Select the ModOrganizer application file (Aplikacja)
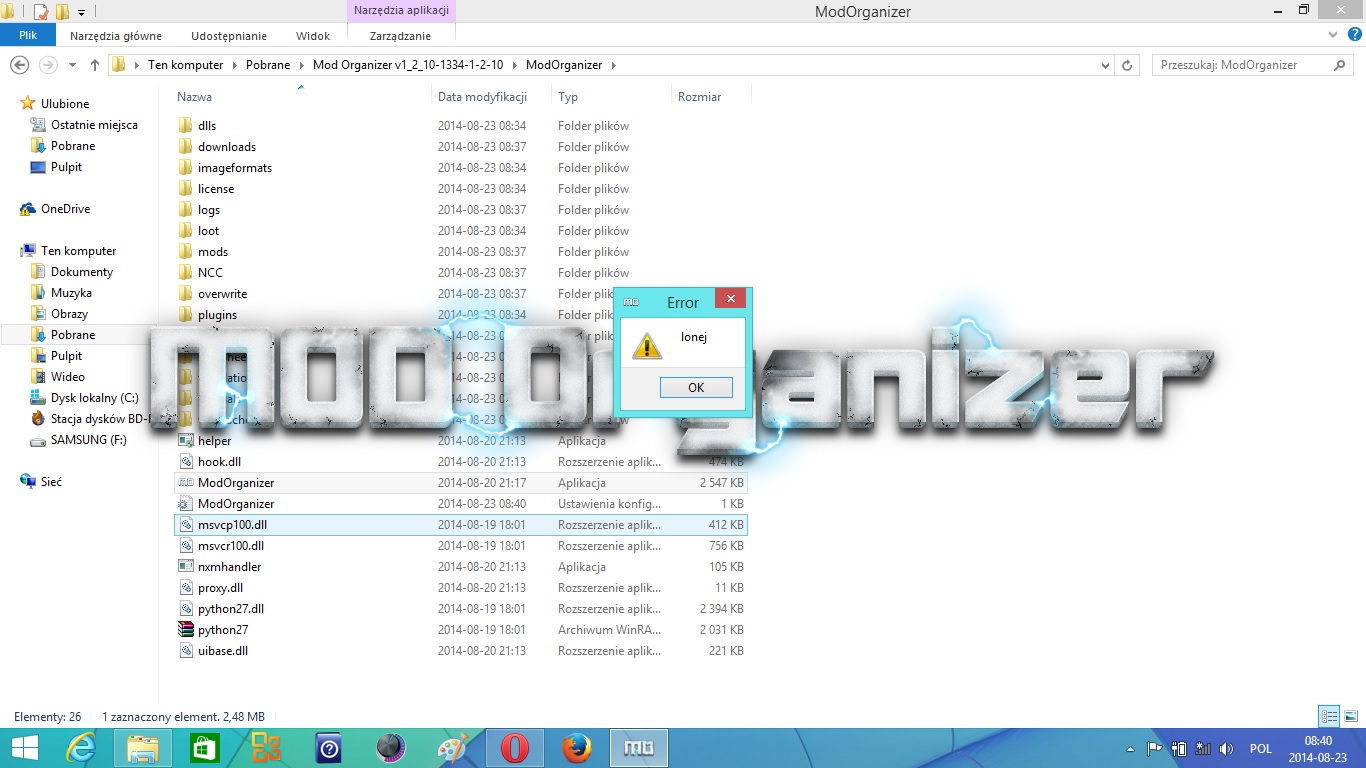 [x=460, y=483]
